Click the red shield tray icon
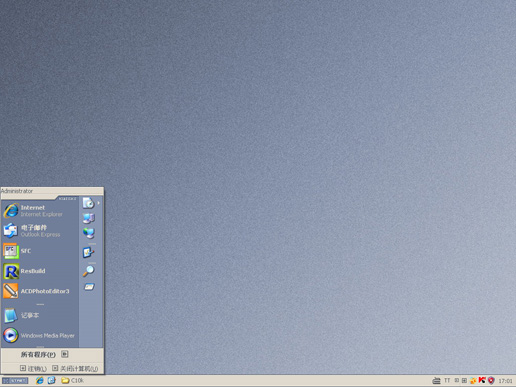This screenshot has width=516, height=387. 491,380
